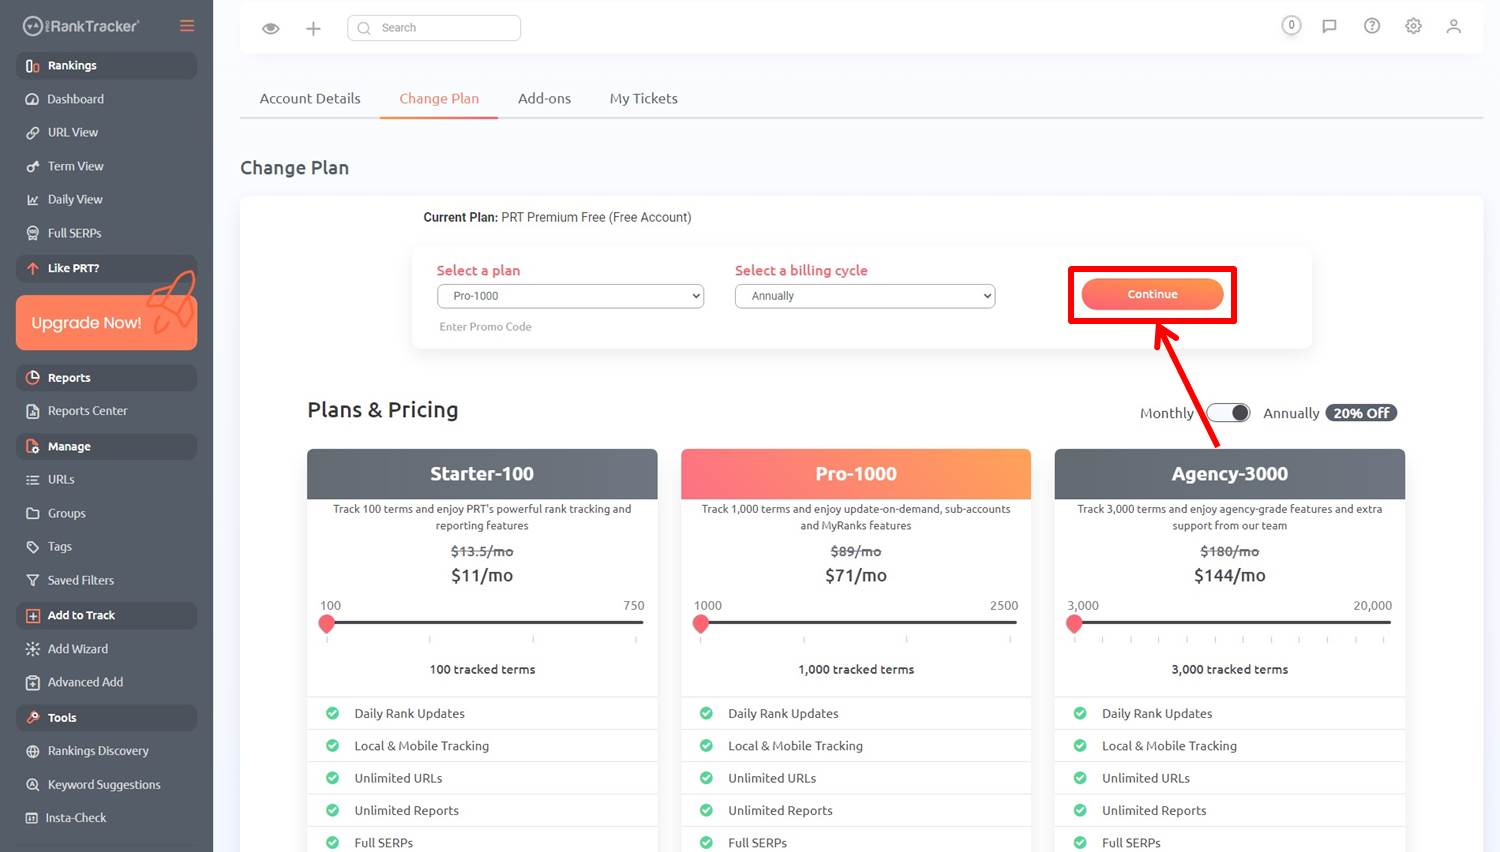This screenshot has width=1500, height=852.
Task: Click the Rankings Discovery globe icon
Action: pyautogui.click(x=32, y=751)
